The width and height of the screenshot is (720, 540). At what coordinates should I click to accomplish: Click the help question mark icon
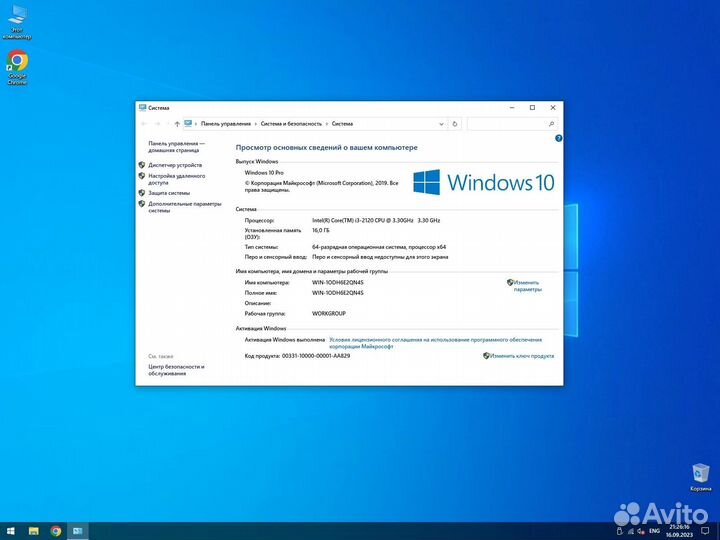pyautogui.click(x=558, y=138)
